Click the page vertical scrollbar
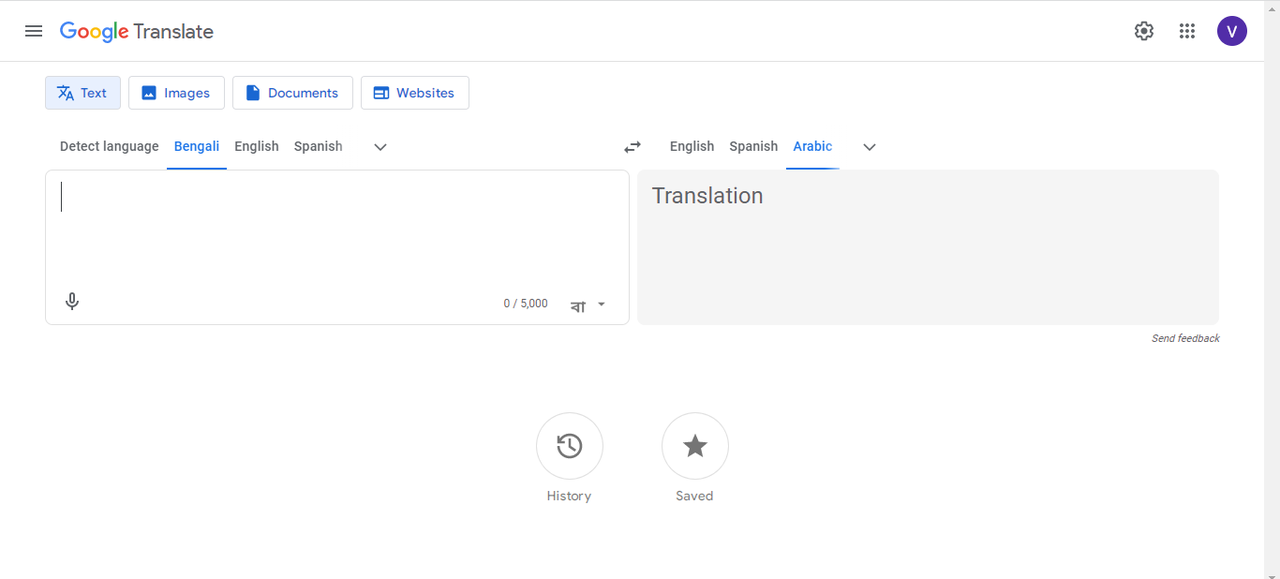The height and width of the screenshot is (579, 1280). tap(1271, 290)
